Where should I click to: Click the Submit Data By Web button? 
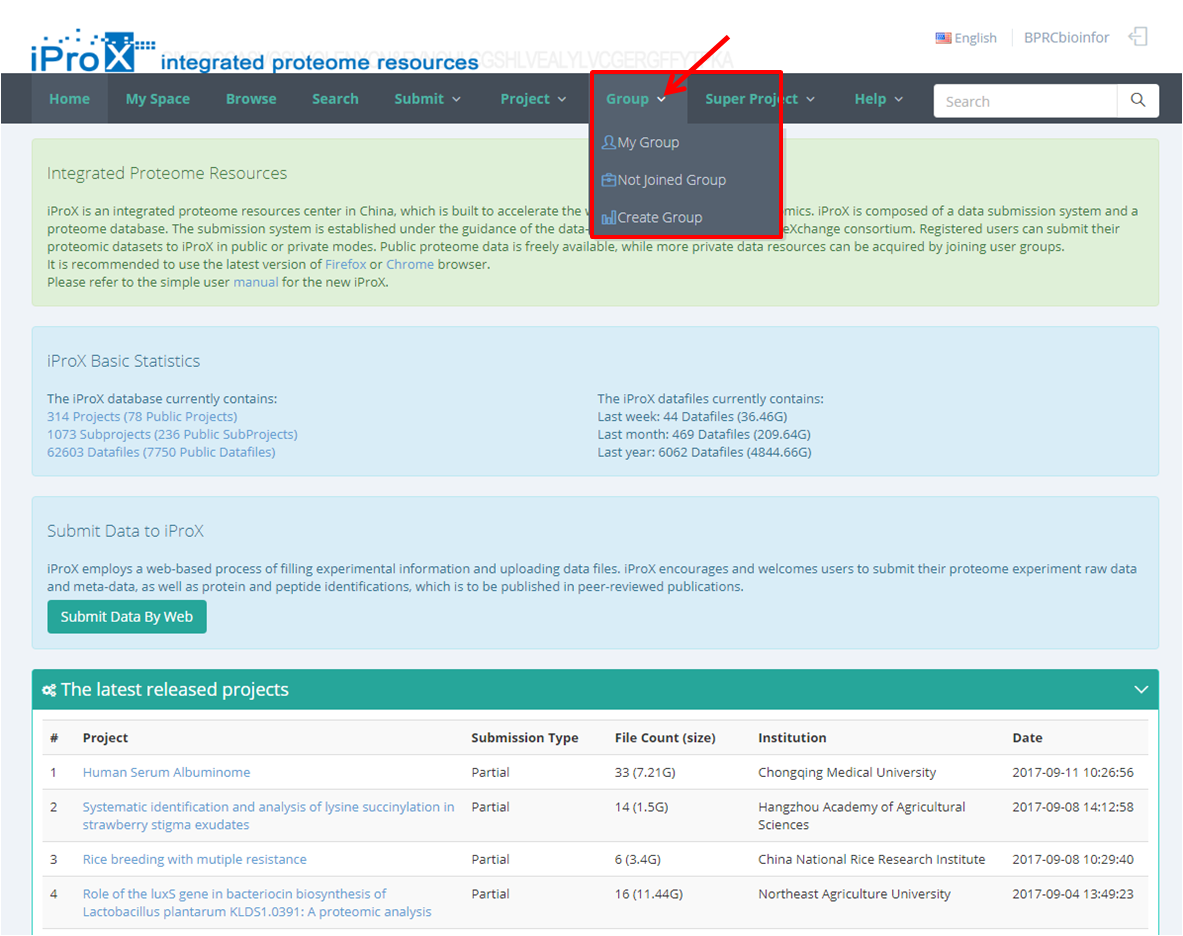coord(127,617)
